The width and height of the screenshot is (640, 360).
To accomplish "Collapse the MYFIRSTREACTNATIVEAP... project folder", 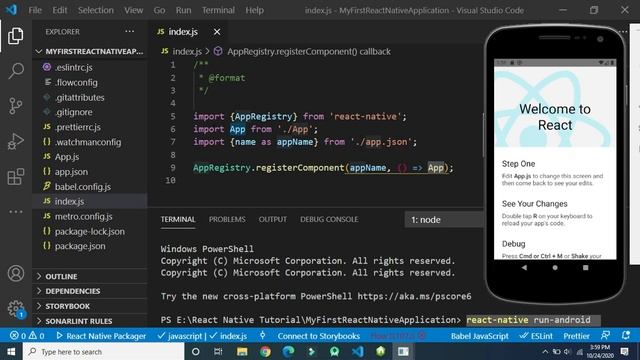I will pos(90,51).
